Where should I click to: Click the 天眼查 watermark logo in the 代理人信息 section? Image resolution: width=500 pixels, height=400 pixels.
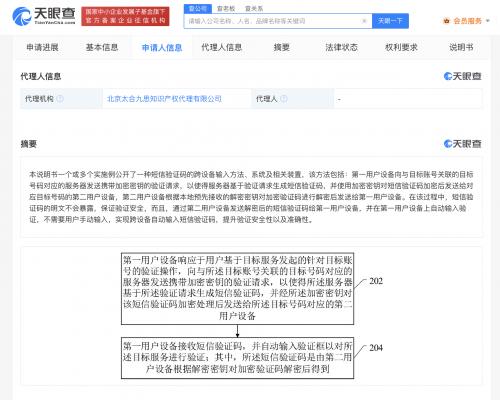(x=462, y=76)
